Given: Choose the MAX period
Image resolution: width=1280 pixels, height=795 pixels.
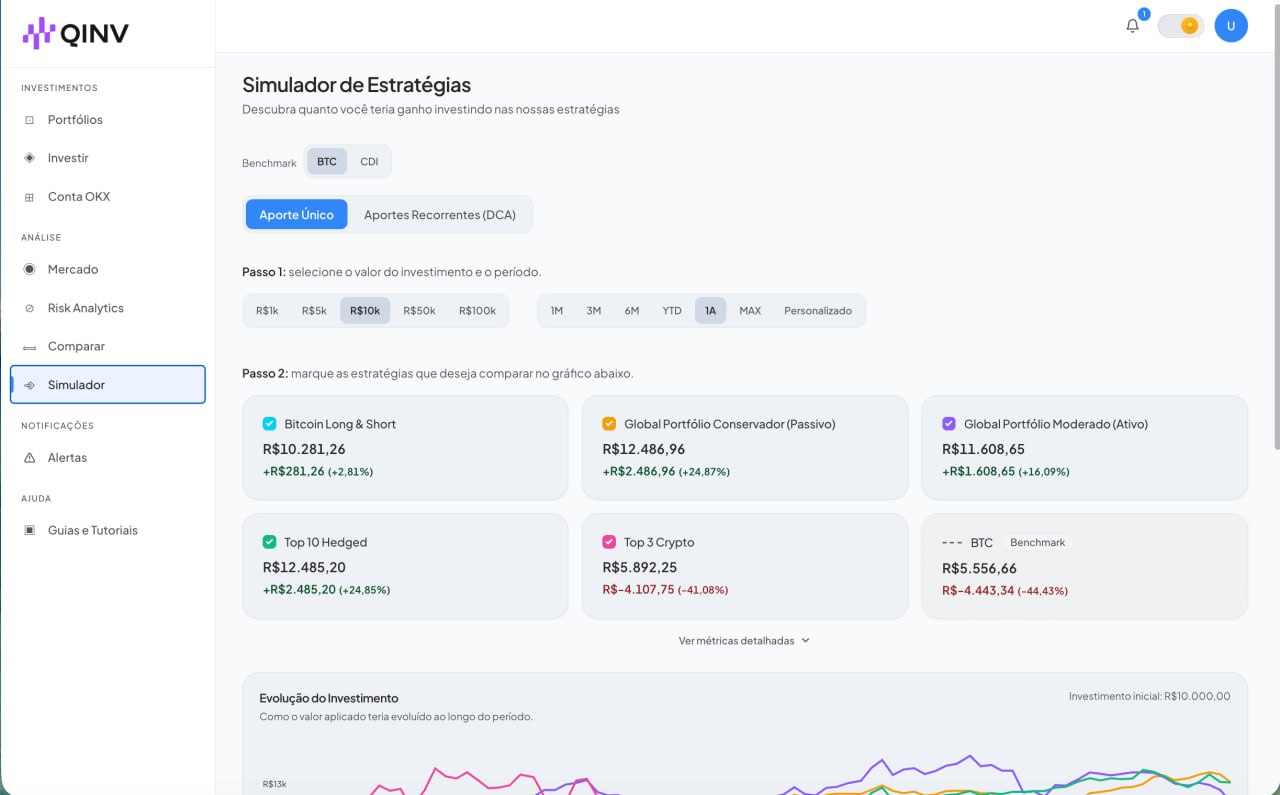Looking at the screenshot, I should tap(750, 311).
